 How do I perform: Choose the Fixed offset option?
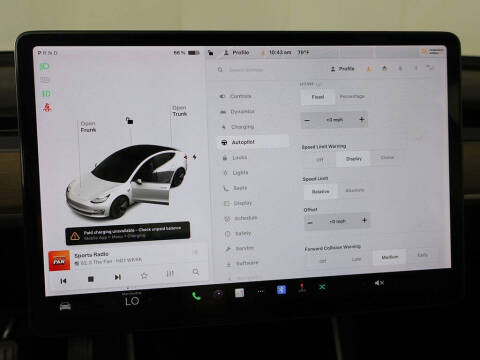coord(318,97)
